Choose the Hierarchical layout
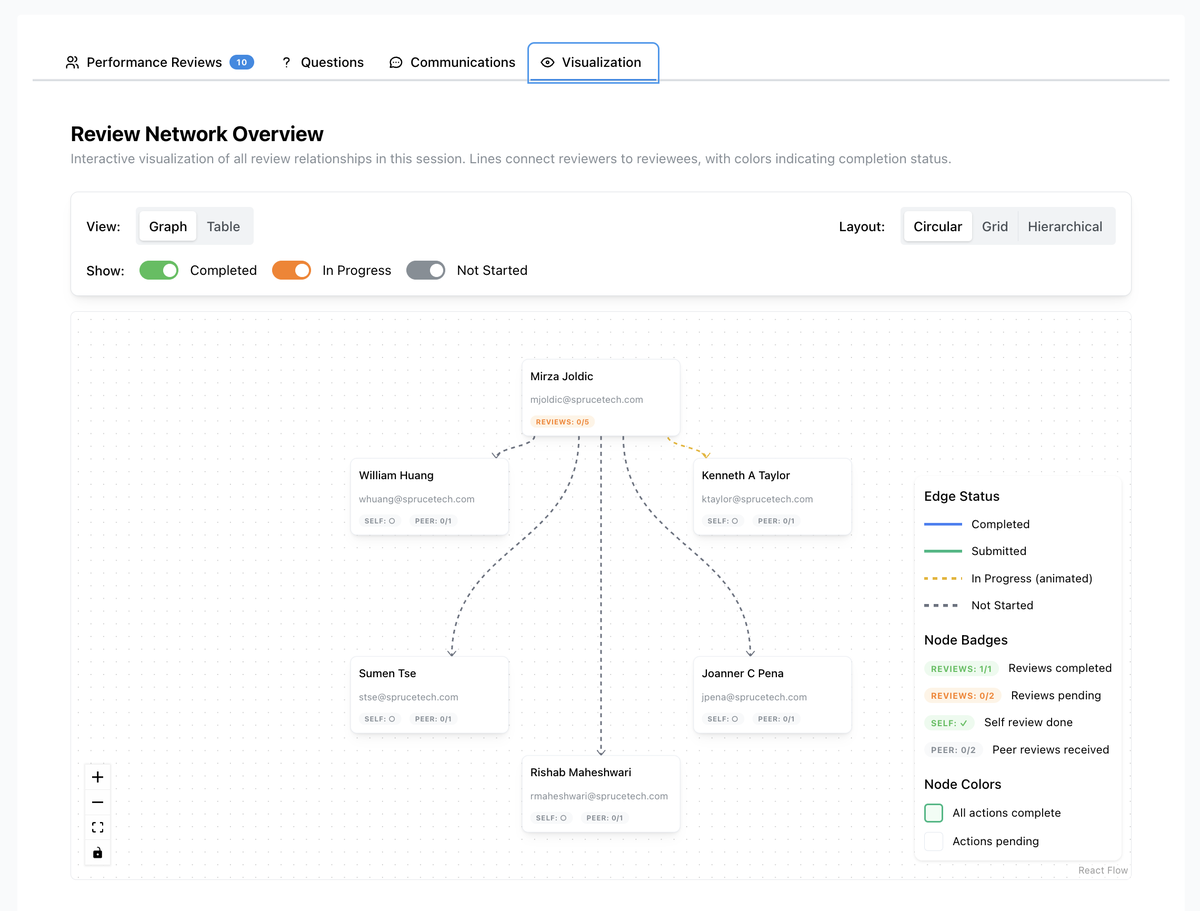Image resolution: width=1200 pixels, height=911 pixels. [x=1065, y=226]
